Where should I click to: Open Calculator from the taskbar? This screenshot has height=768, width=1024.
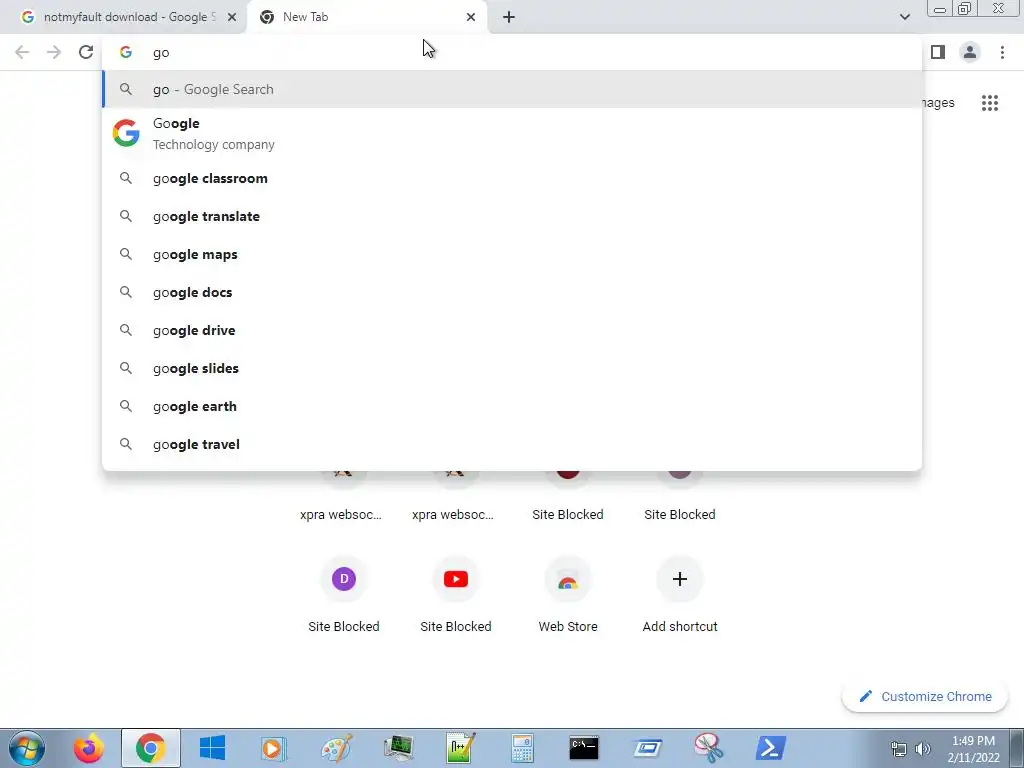coord(522,748)
